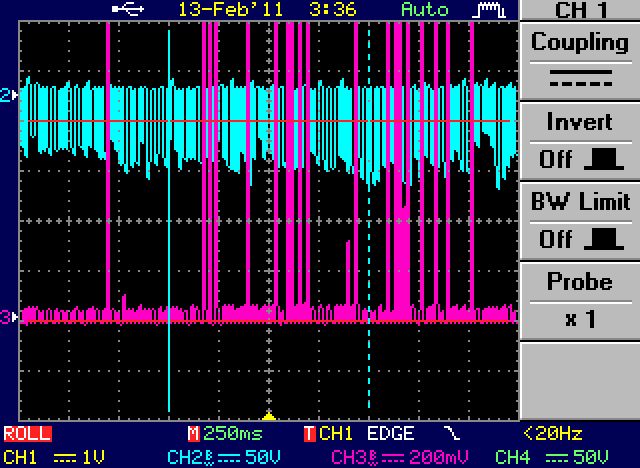Click the lower red horizontal cursor line
The height and width of the screenshot is (468, 640).
(269, 322)
